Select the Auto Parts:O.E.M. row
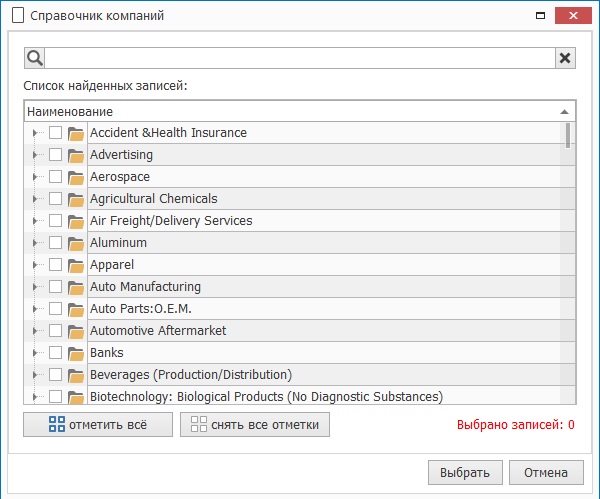 pos(300,309)
